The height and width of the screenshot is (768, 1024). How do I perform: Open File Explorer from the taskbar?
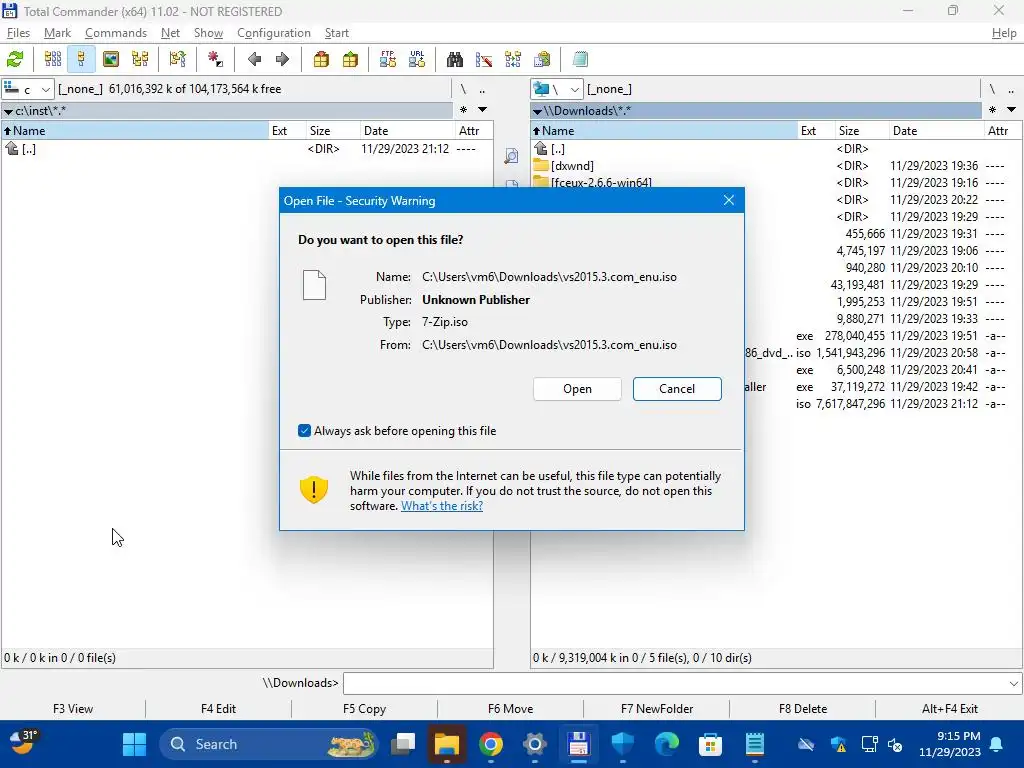coord(447,744)
